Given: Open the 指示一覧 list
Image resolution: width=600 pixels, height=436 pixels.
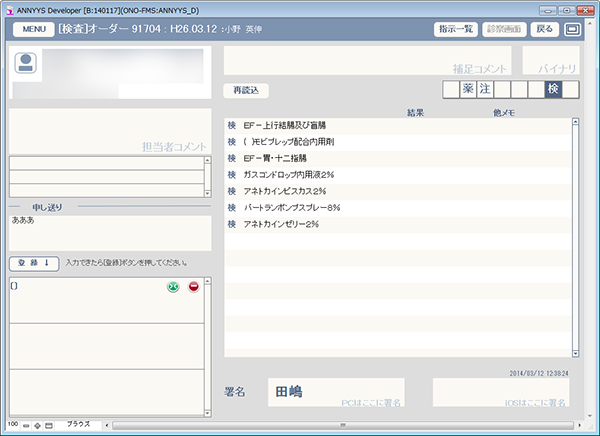Looking at the screenshot, I should click(x=455, y=30).
